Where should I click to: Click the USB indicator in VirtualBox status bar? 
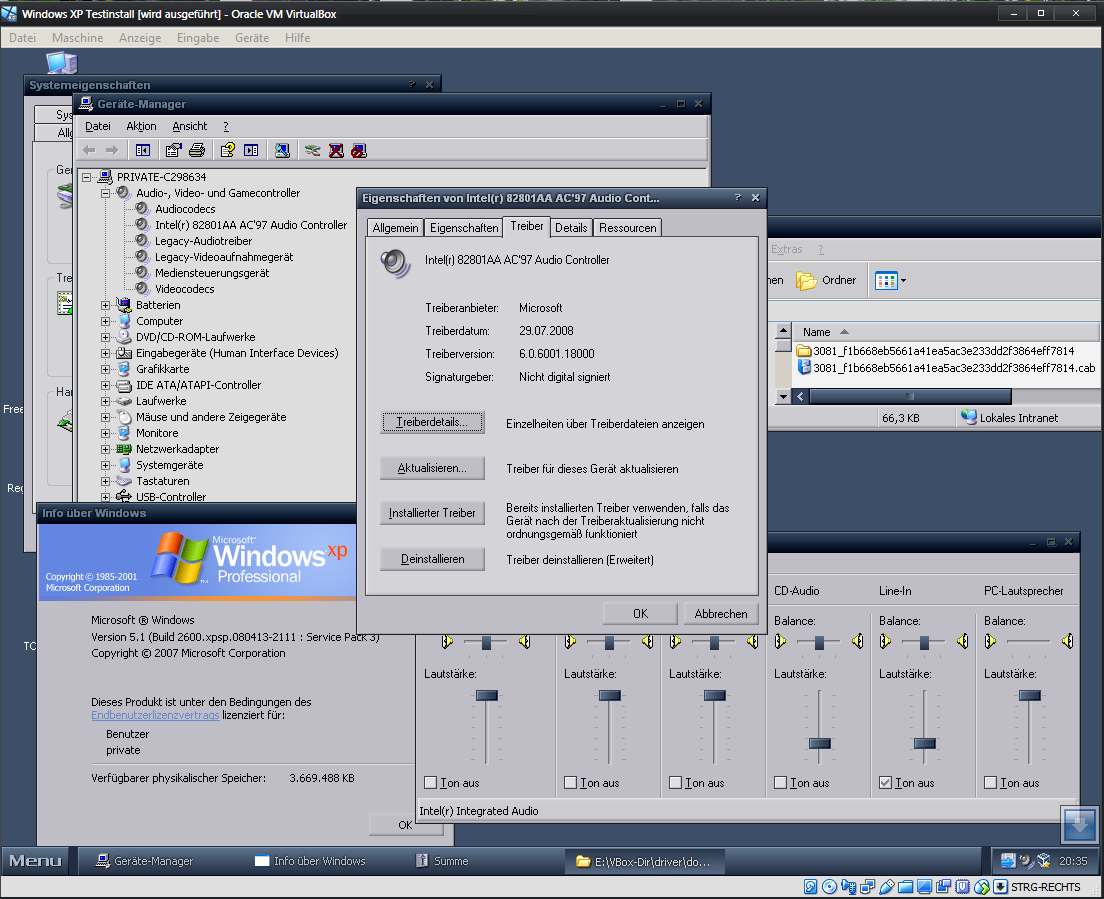tap(886, 887)
